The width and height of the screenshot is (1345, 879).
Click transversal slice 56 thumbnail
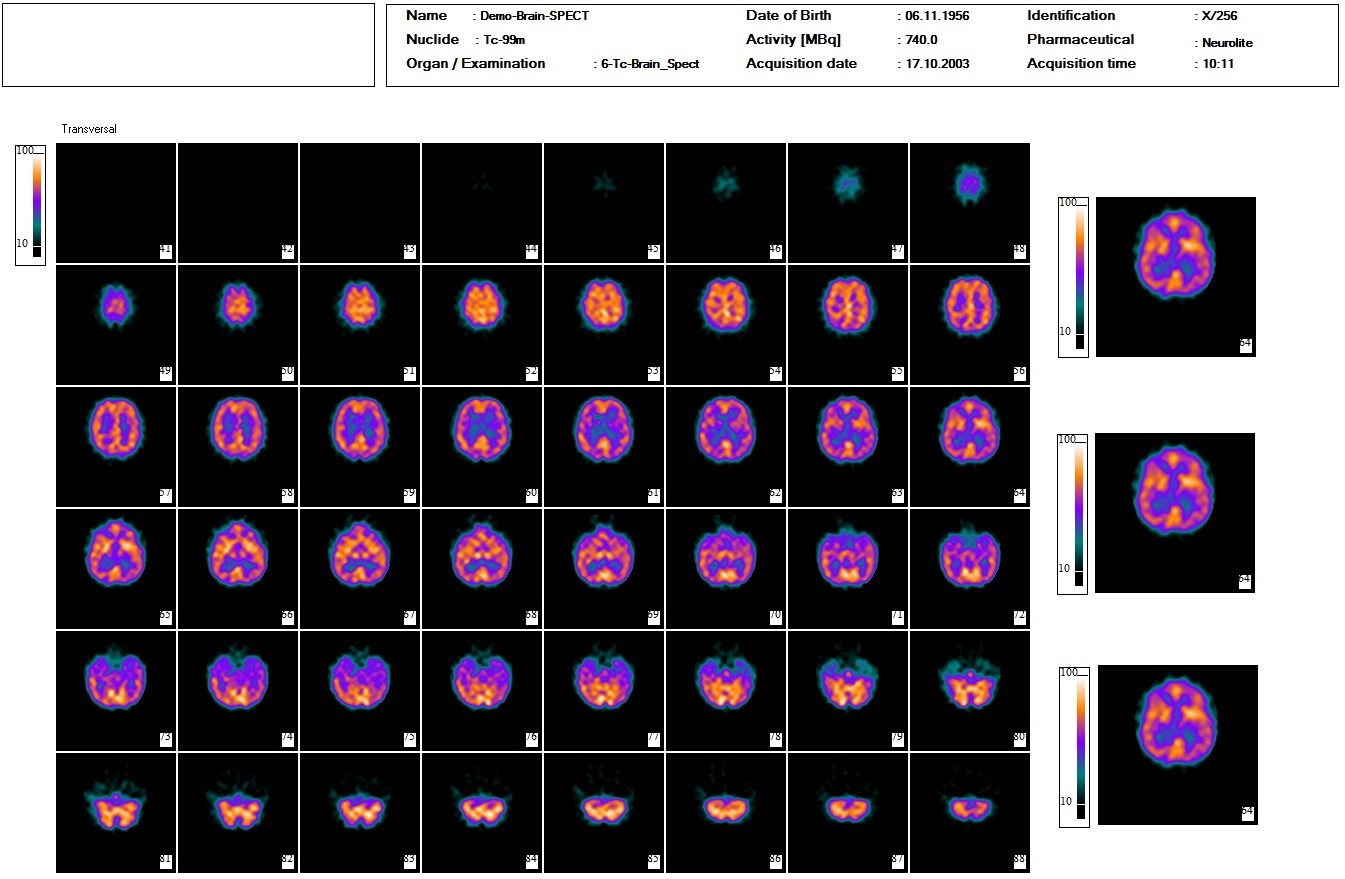point(969,324)
